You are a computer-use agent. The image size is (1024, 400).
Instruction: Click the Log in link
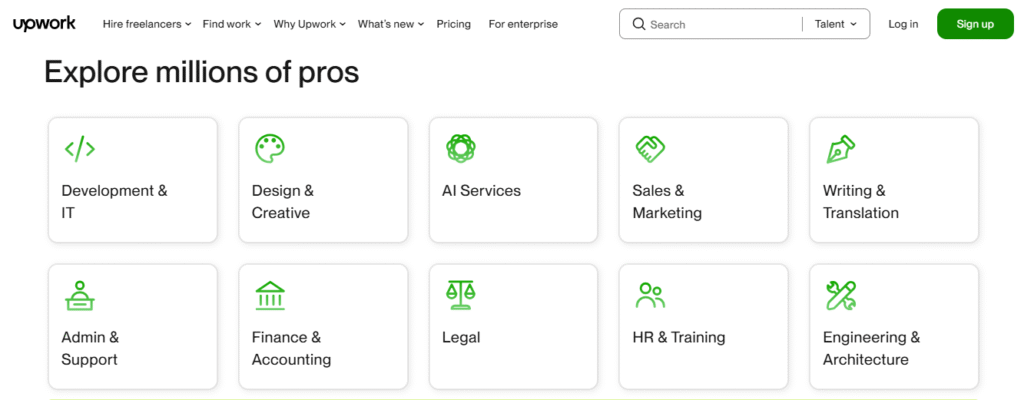pos(903,24)
